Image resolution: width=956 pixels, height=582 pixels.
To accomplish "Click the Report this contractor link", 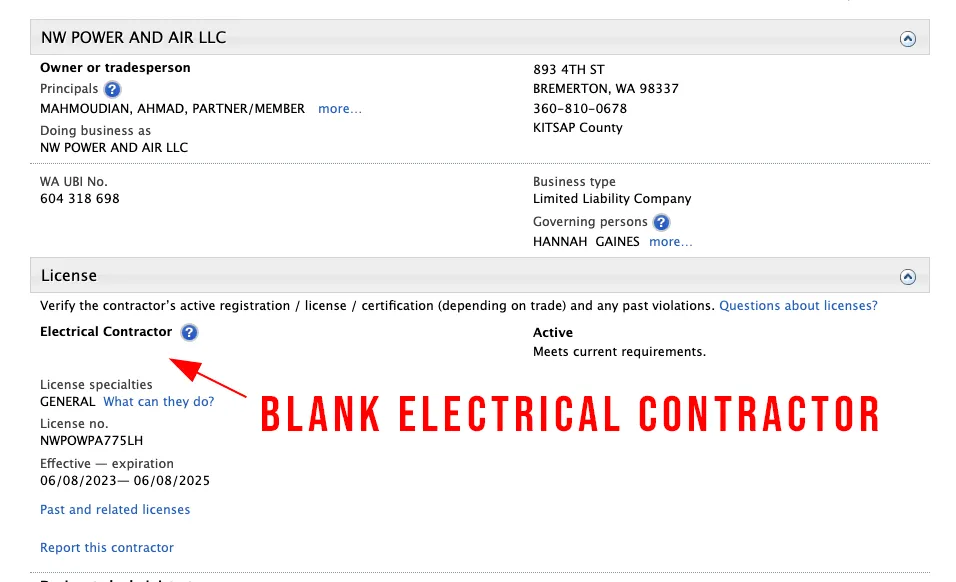I will point(107,548).
